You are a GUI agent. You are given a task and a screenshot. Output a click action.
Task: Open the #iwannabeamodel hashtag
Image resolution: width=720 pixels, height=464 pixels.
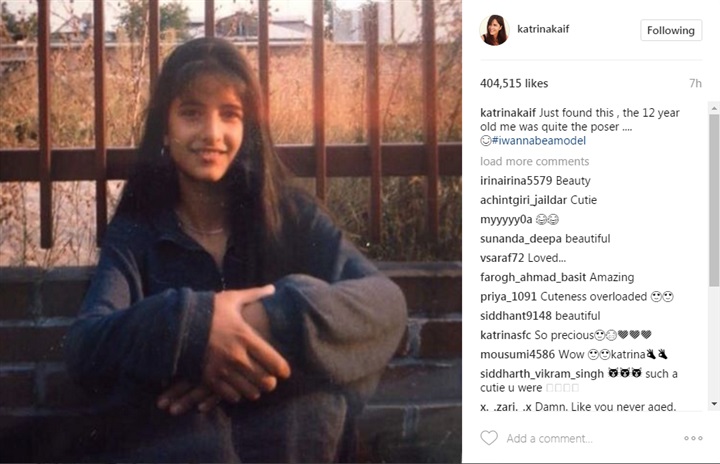[539, 141]
